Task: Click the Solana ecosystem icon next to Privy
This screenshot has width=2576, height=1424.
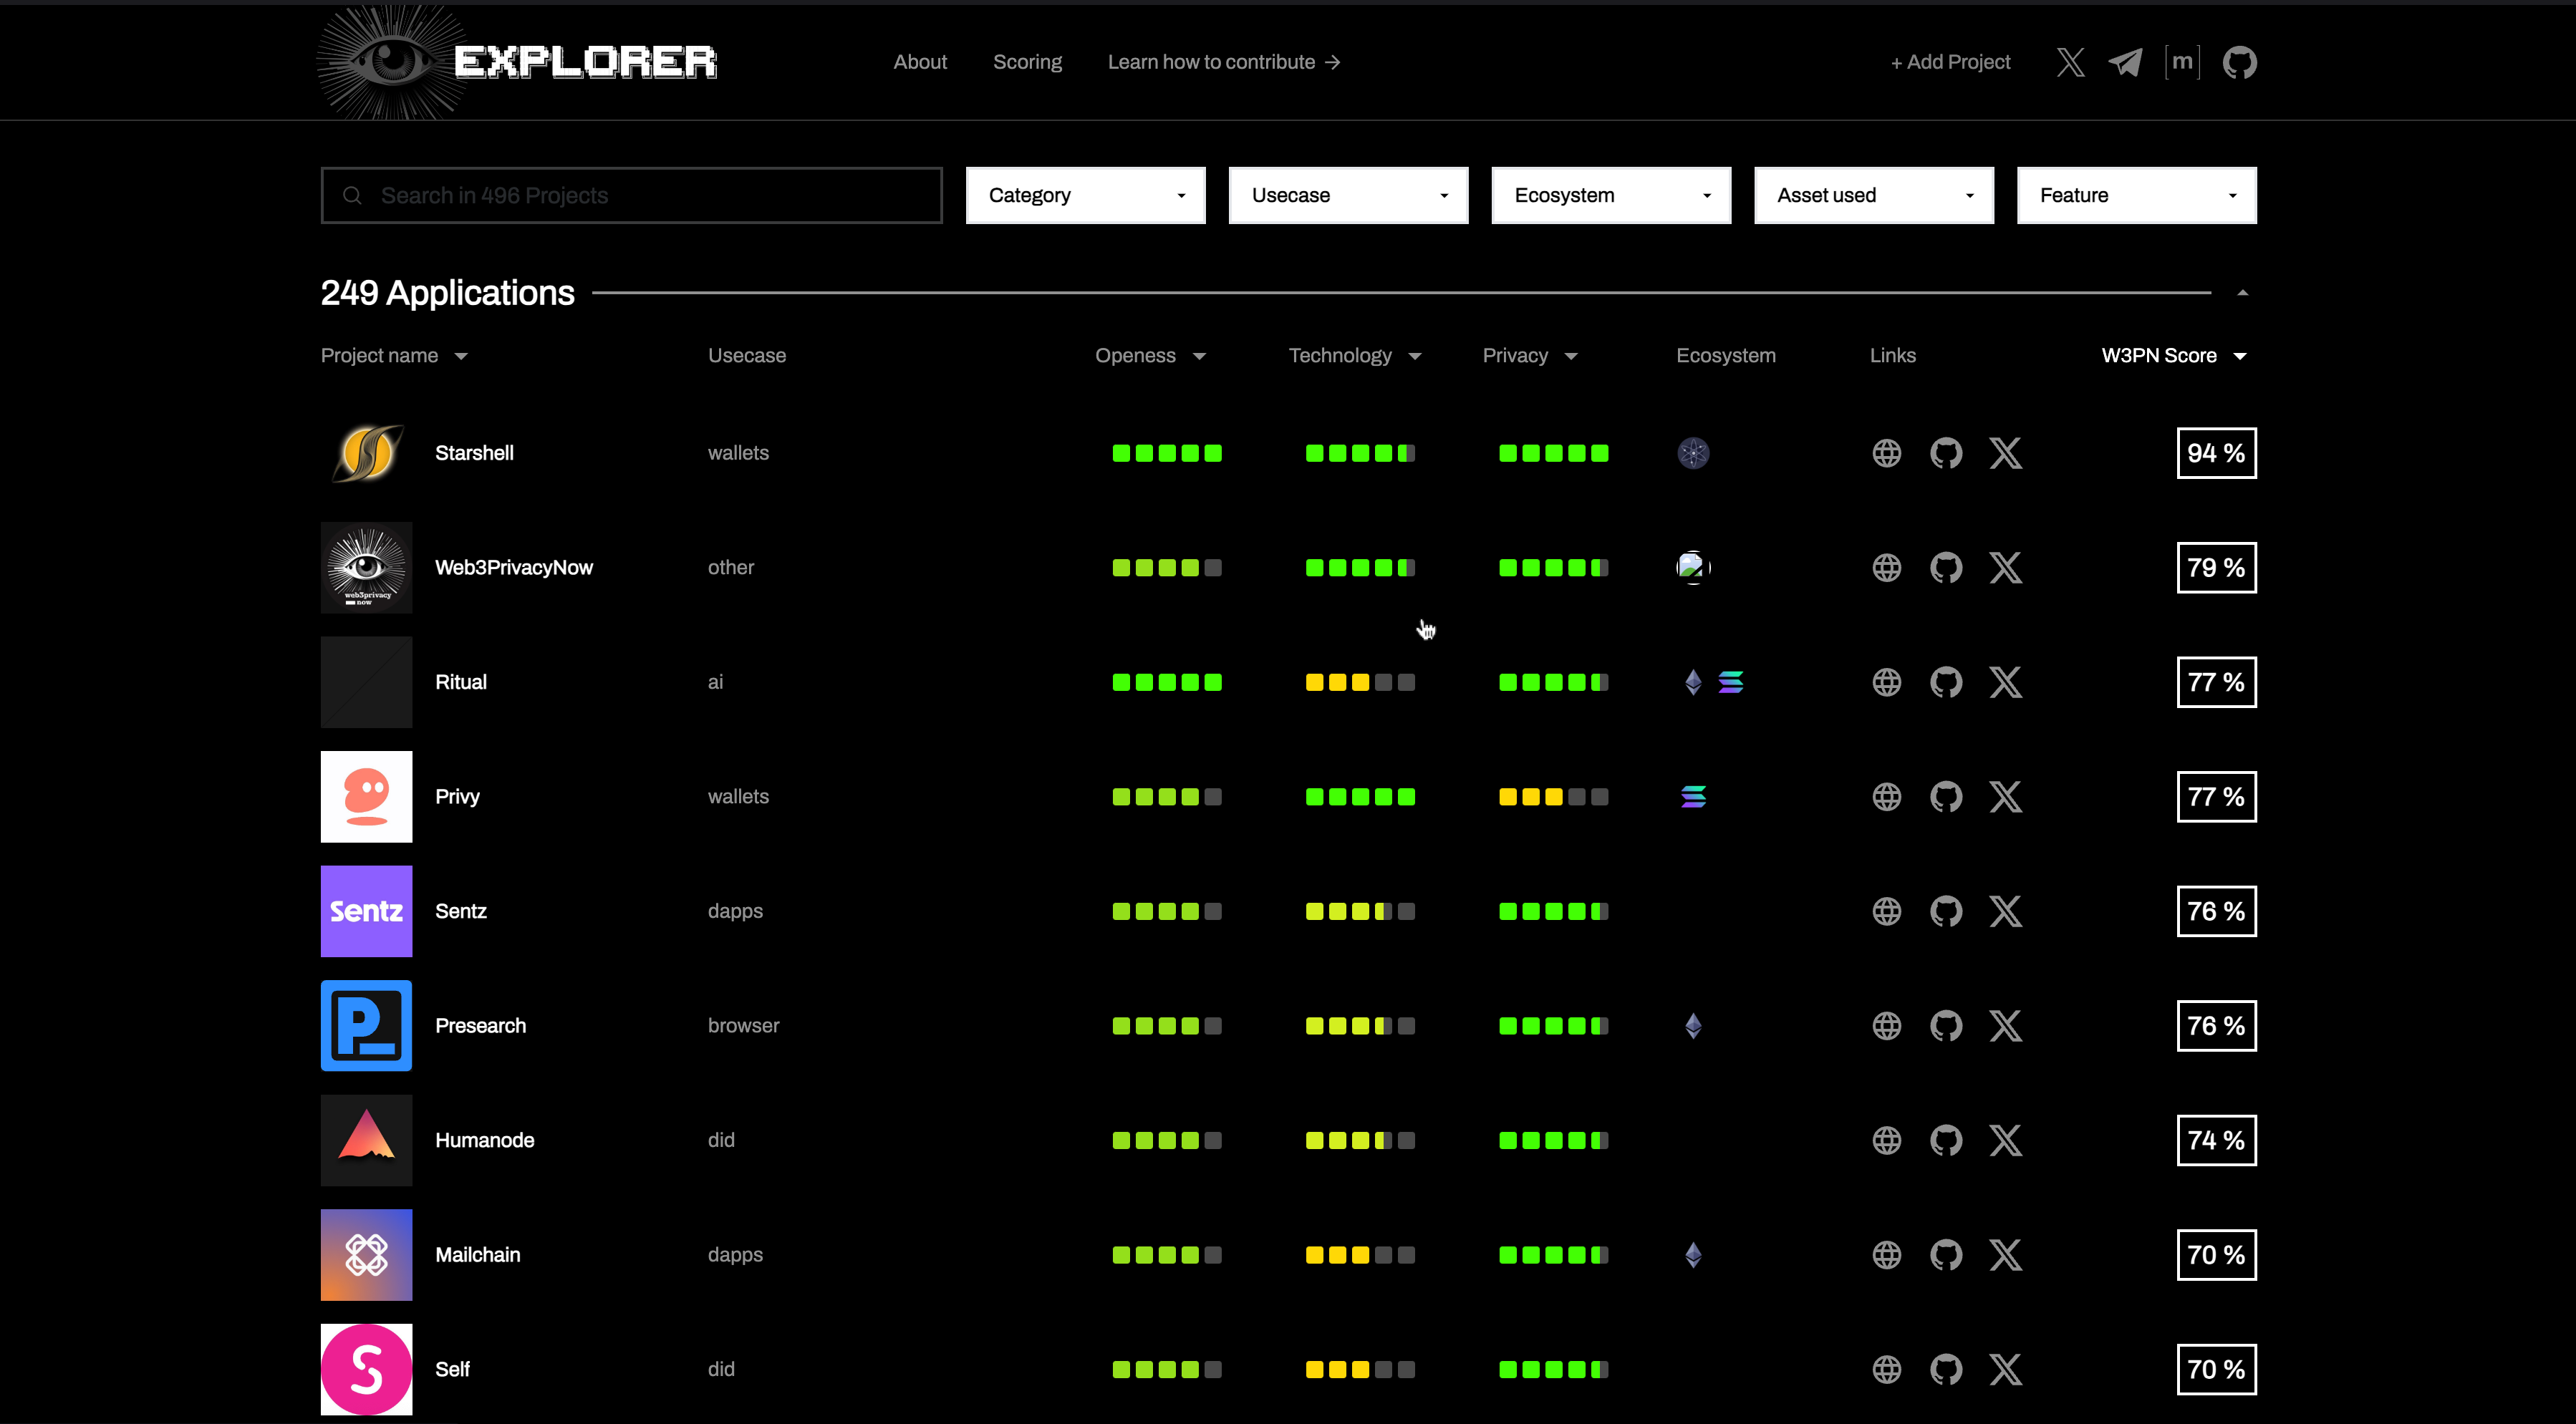Action: tap(1693, 796)
